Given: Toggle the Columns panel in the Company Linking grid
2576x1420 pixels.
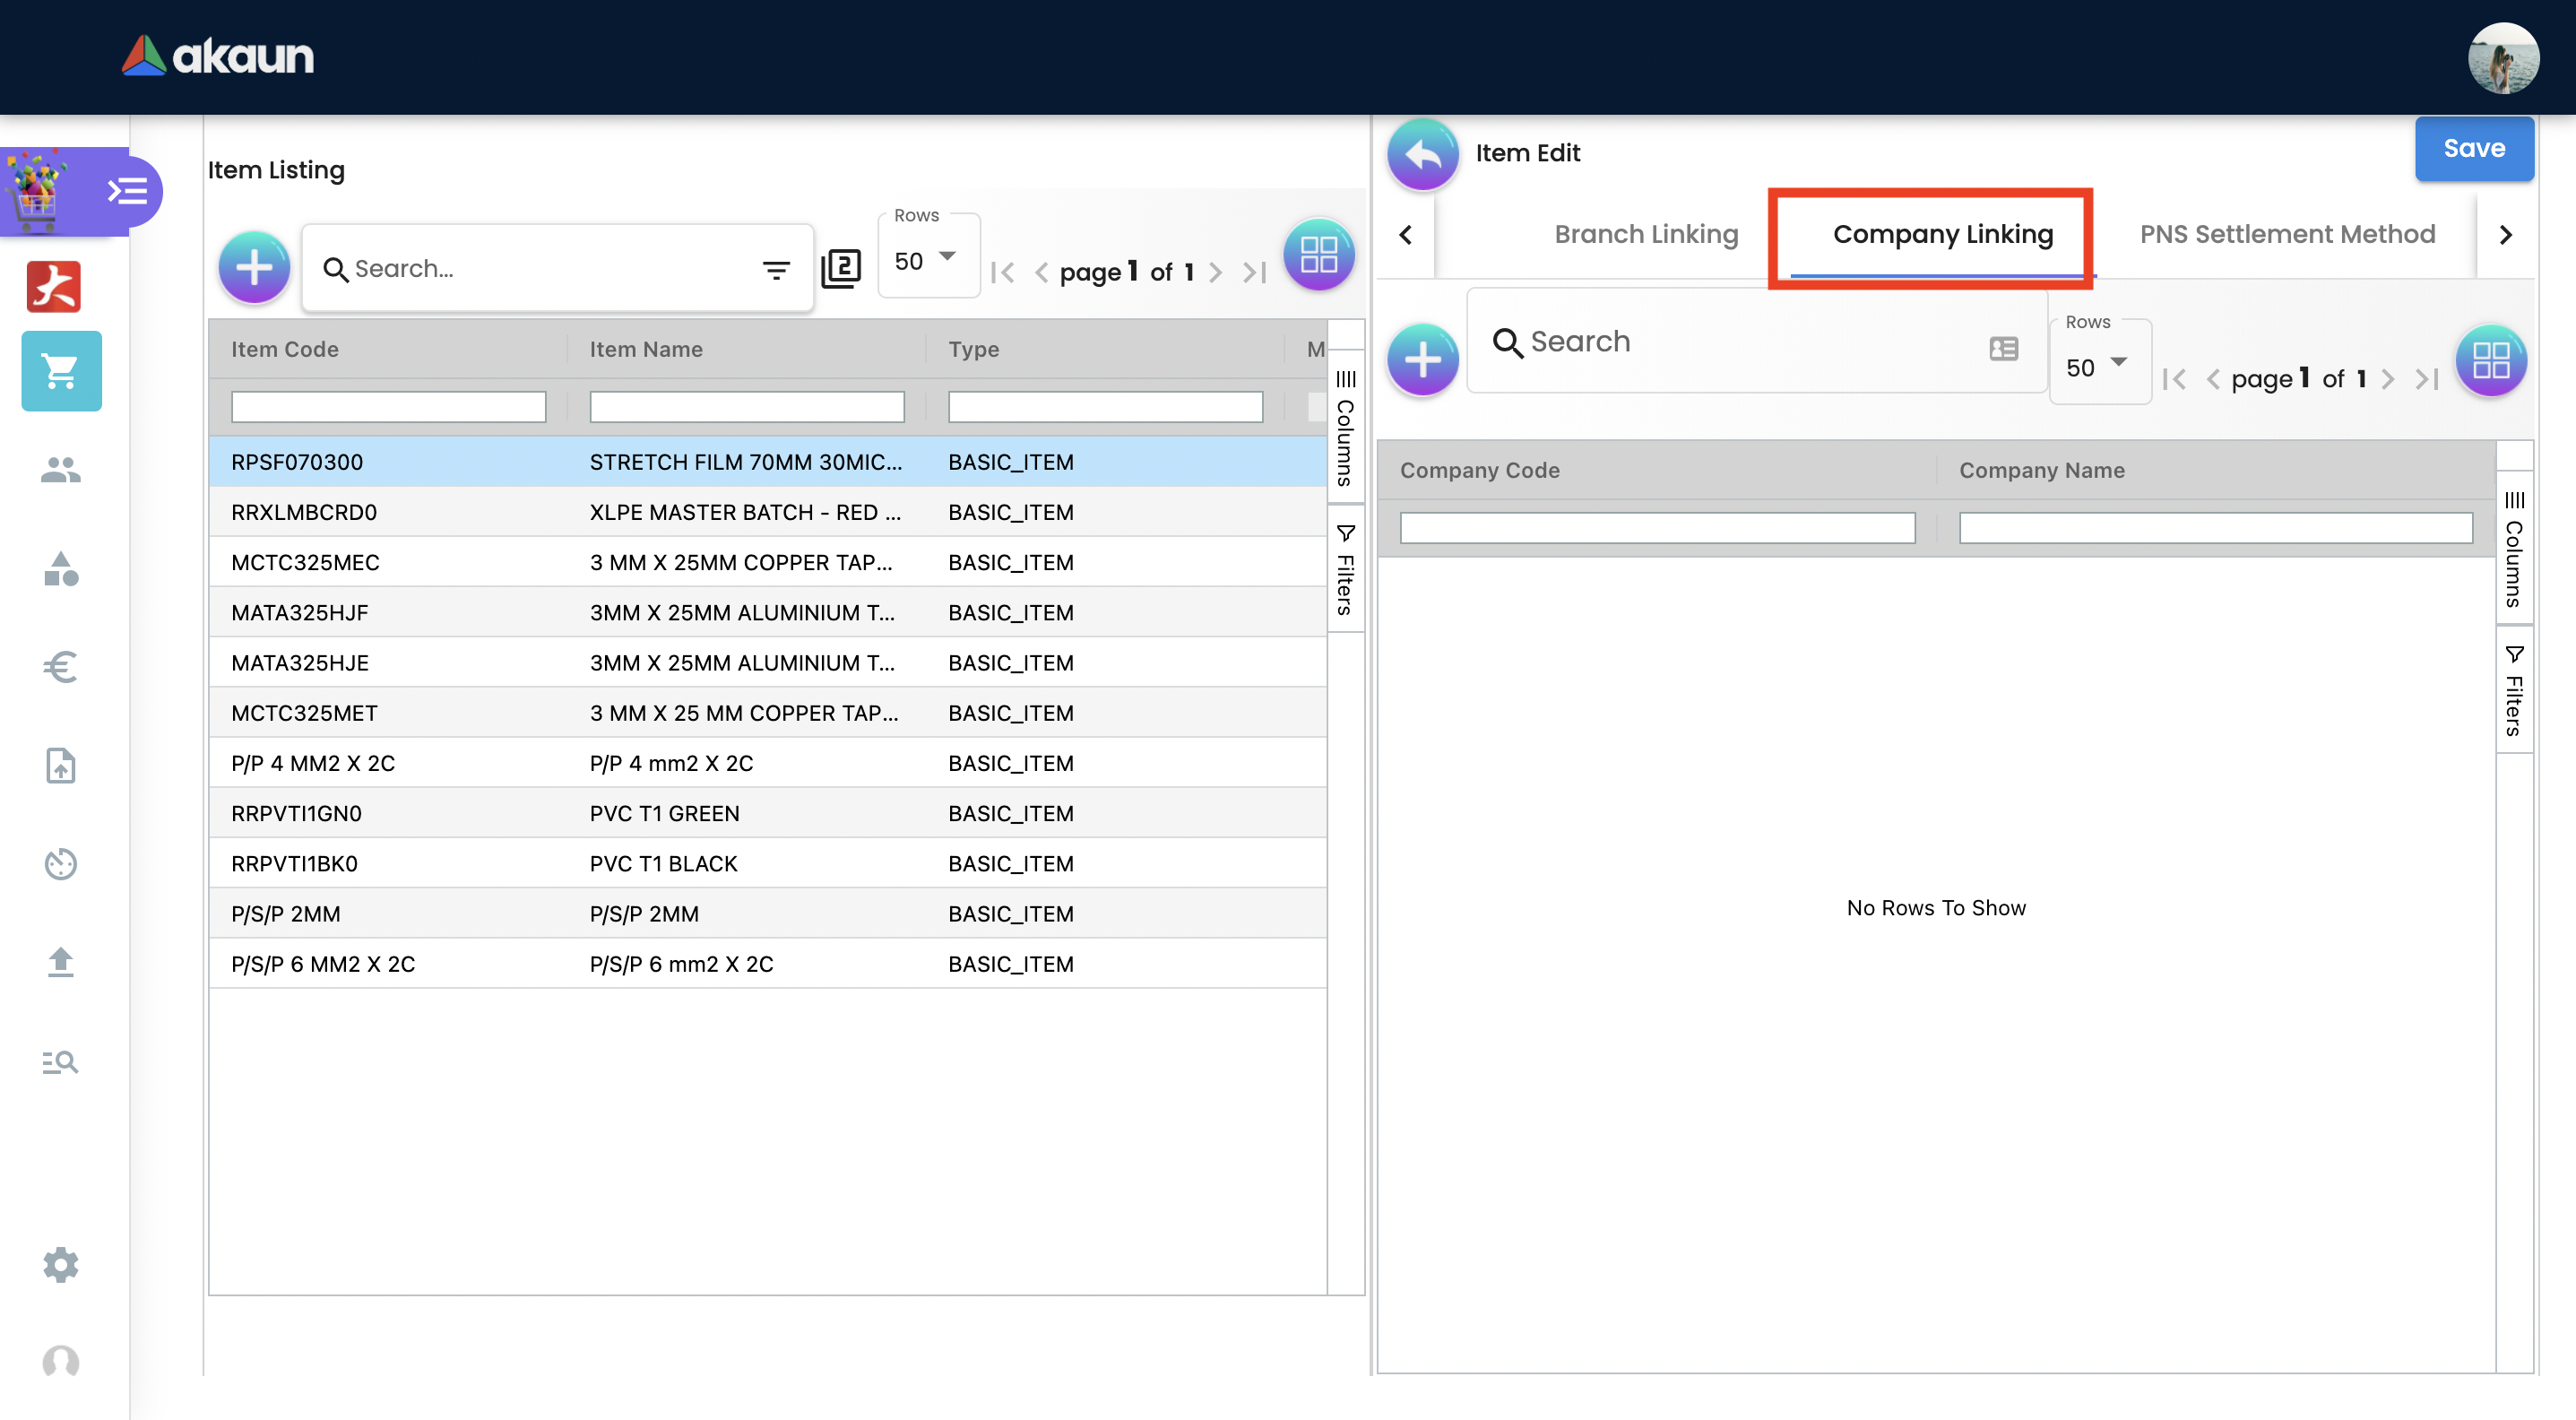Looking at the screenshot, I should pos(2513,549).
